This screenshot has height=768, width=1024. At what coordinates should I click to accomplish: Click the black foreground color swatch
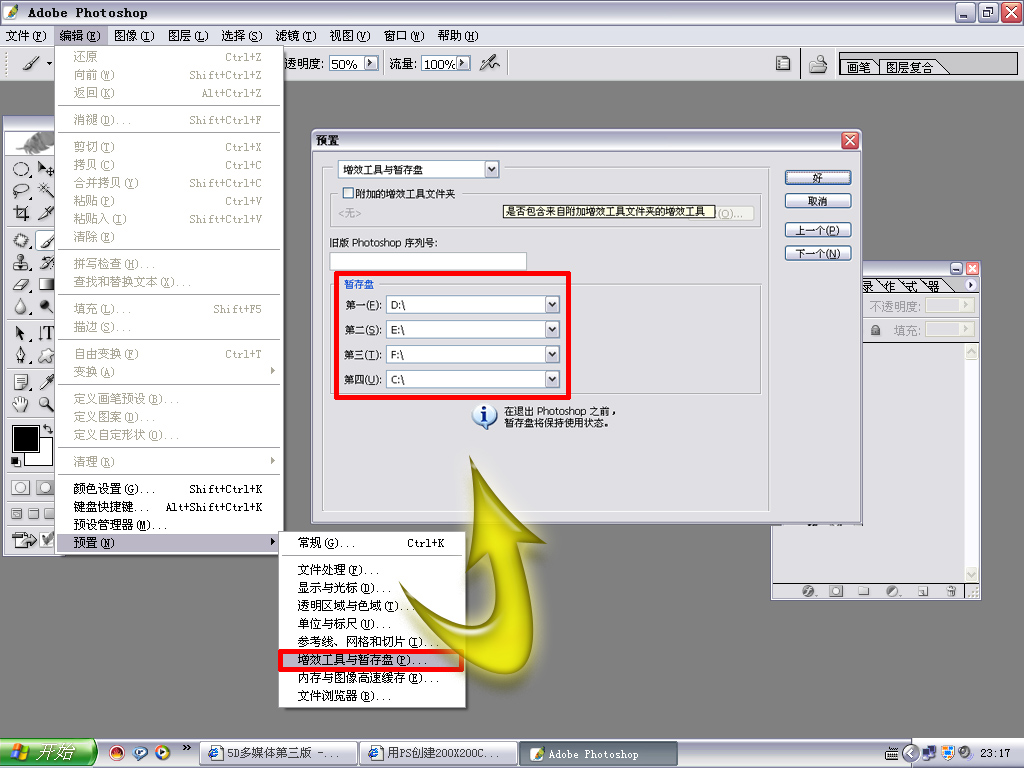click(25, 438)
